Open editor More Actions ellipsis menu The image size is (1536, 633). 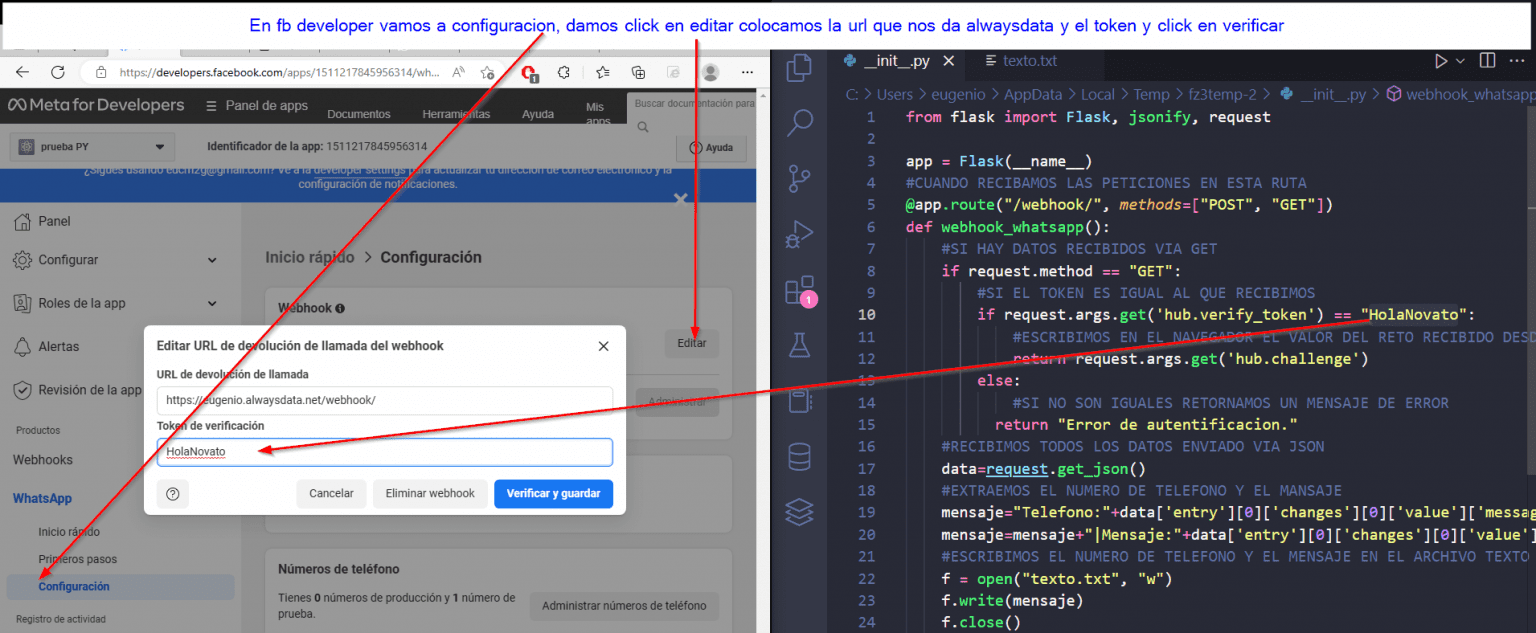pos(1517,60)
